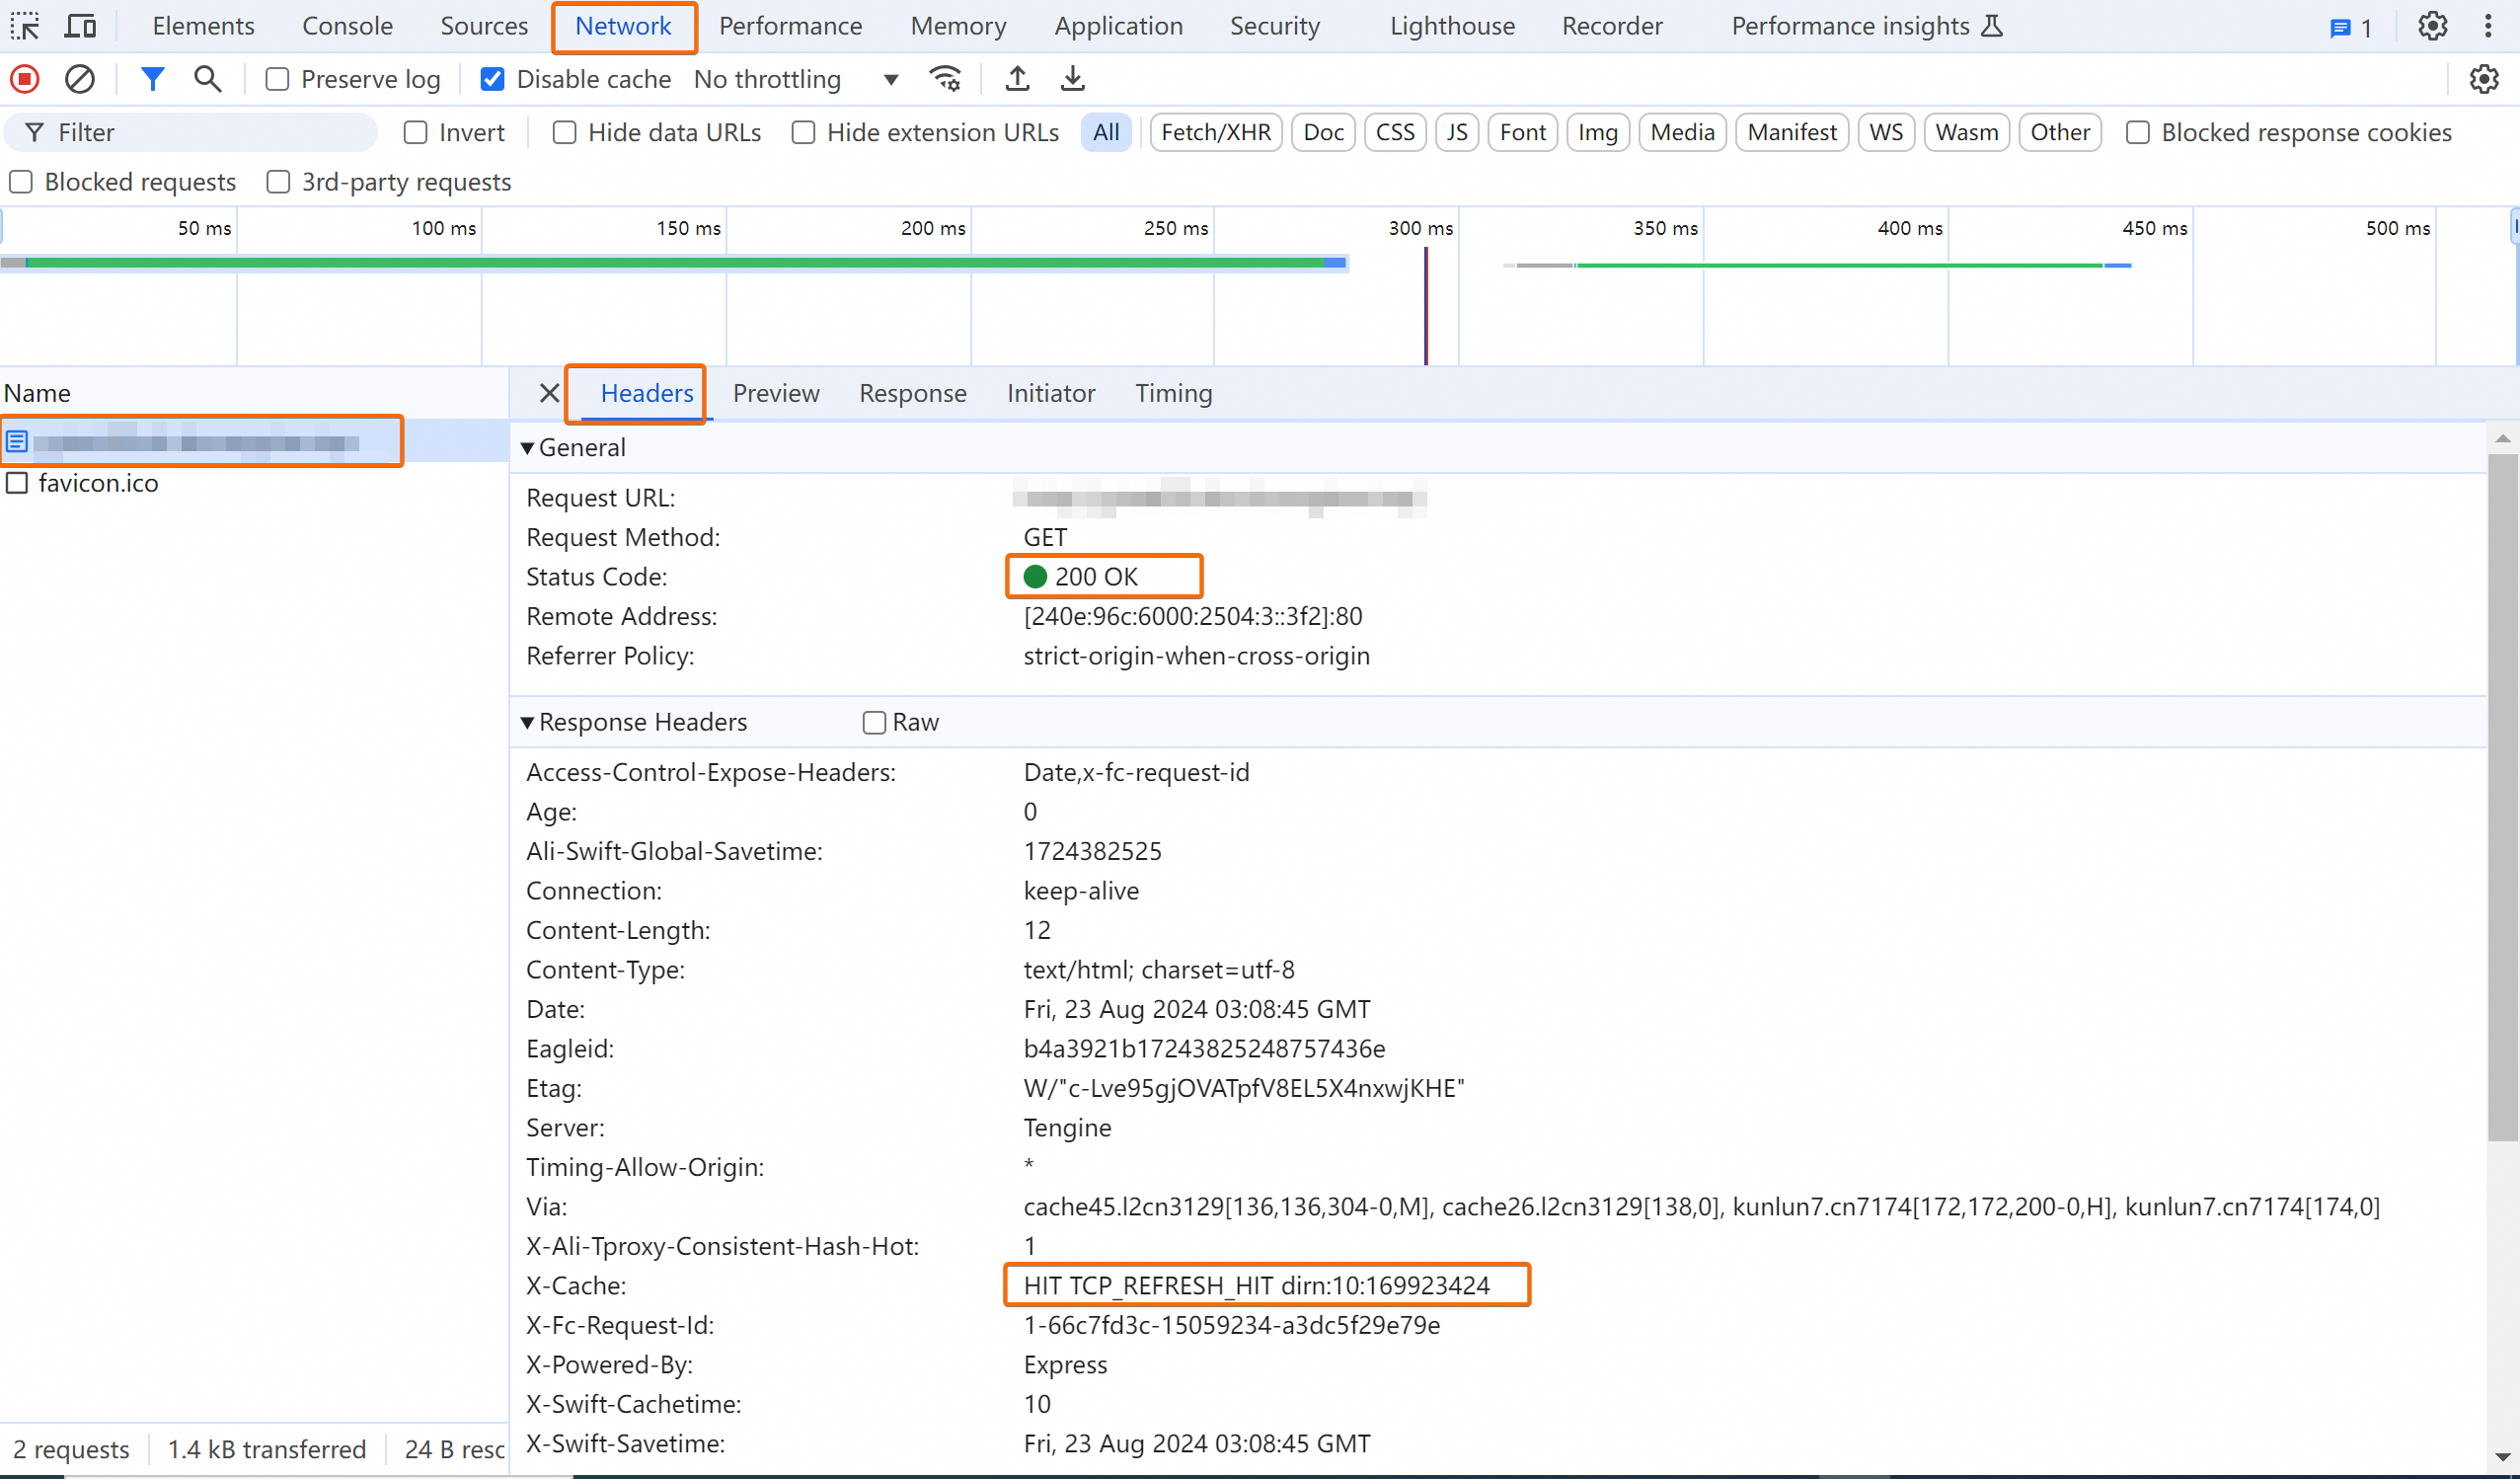Expand the General section disclosure triangle

pyautogui.click(x=526, y=445)
